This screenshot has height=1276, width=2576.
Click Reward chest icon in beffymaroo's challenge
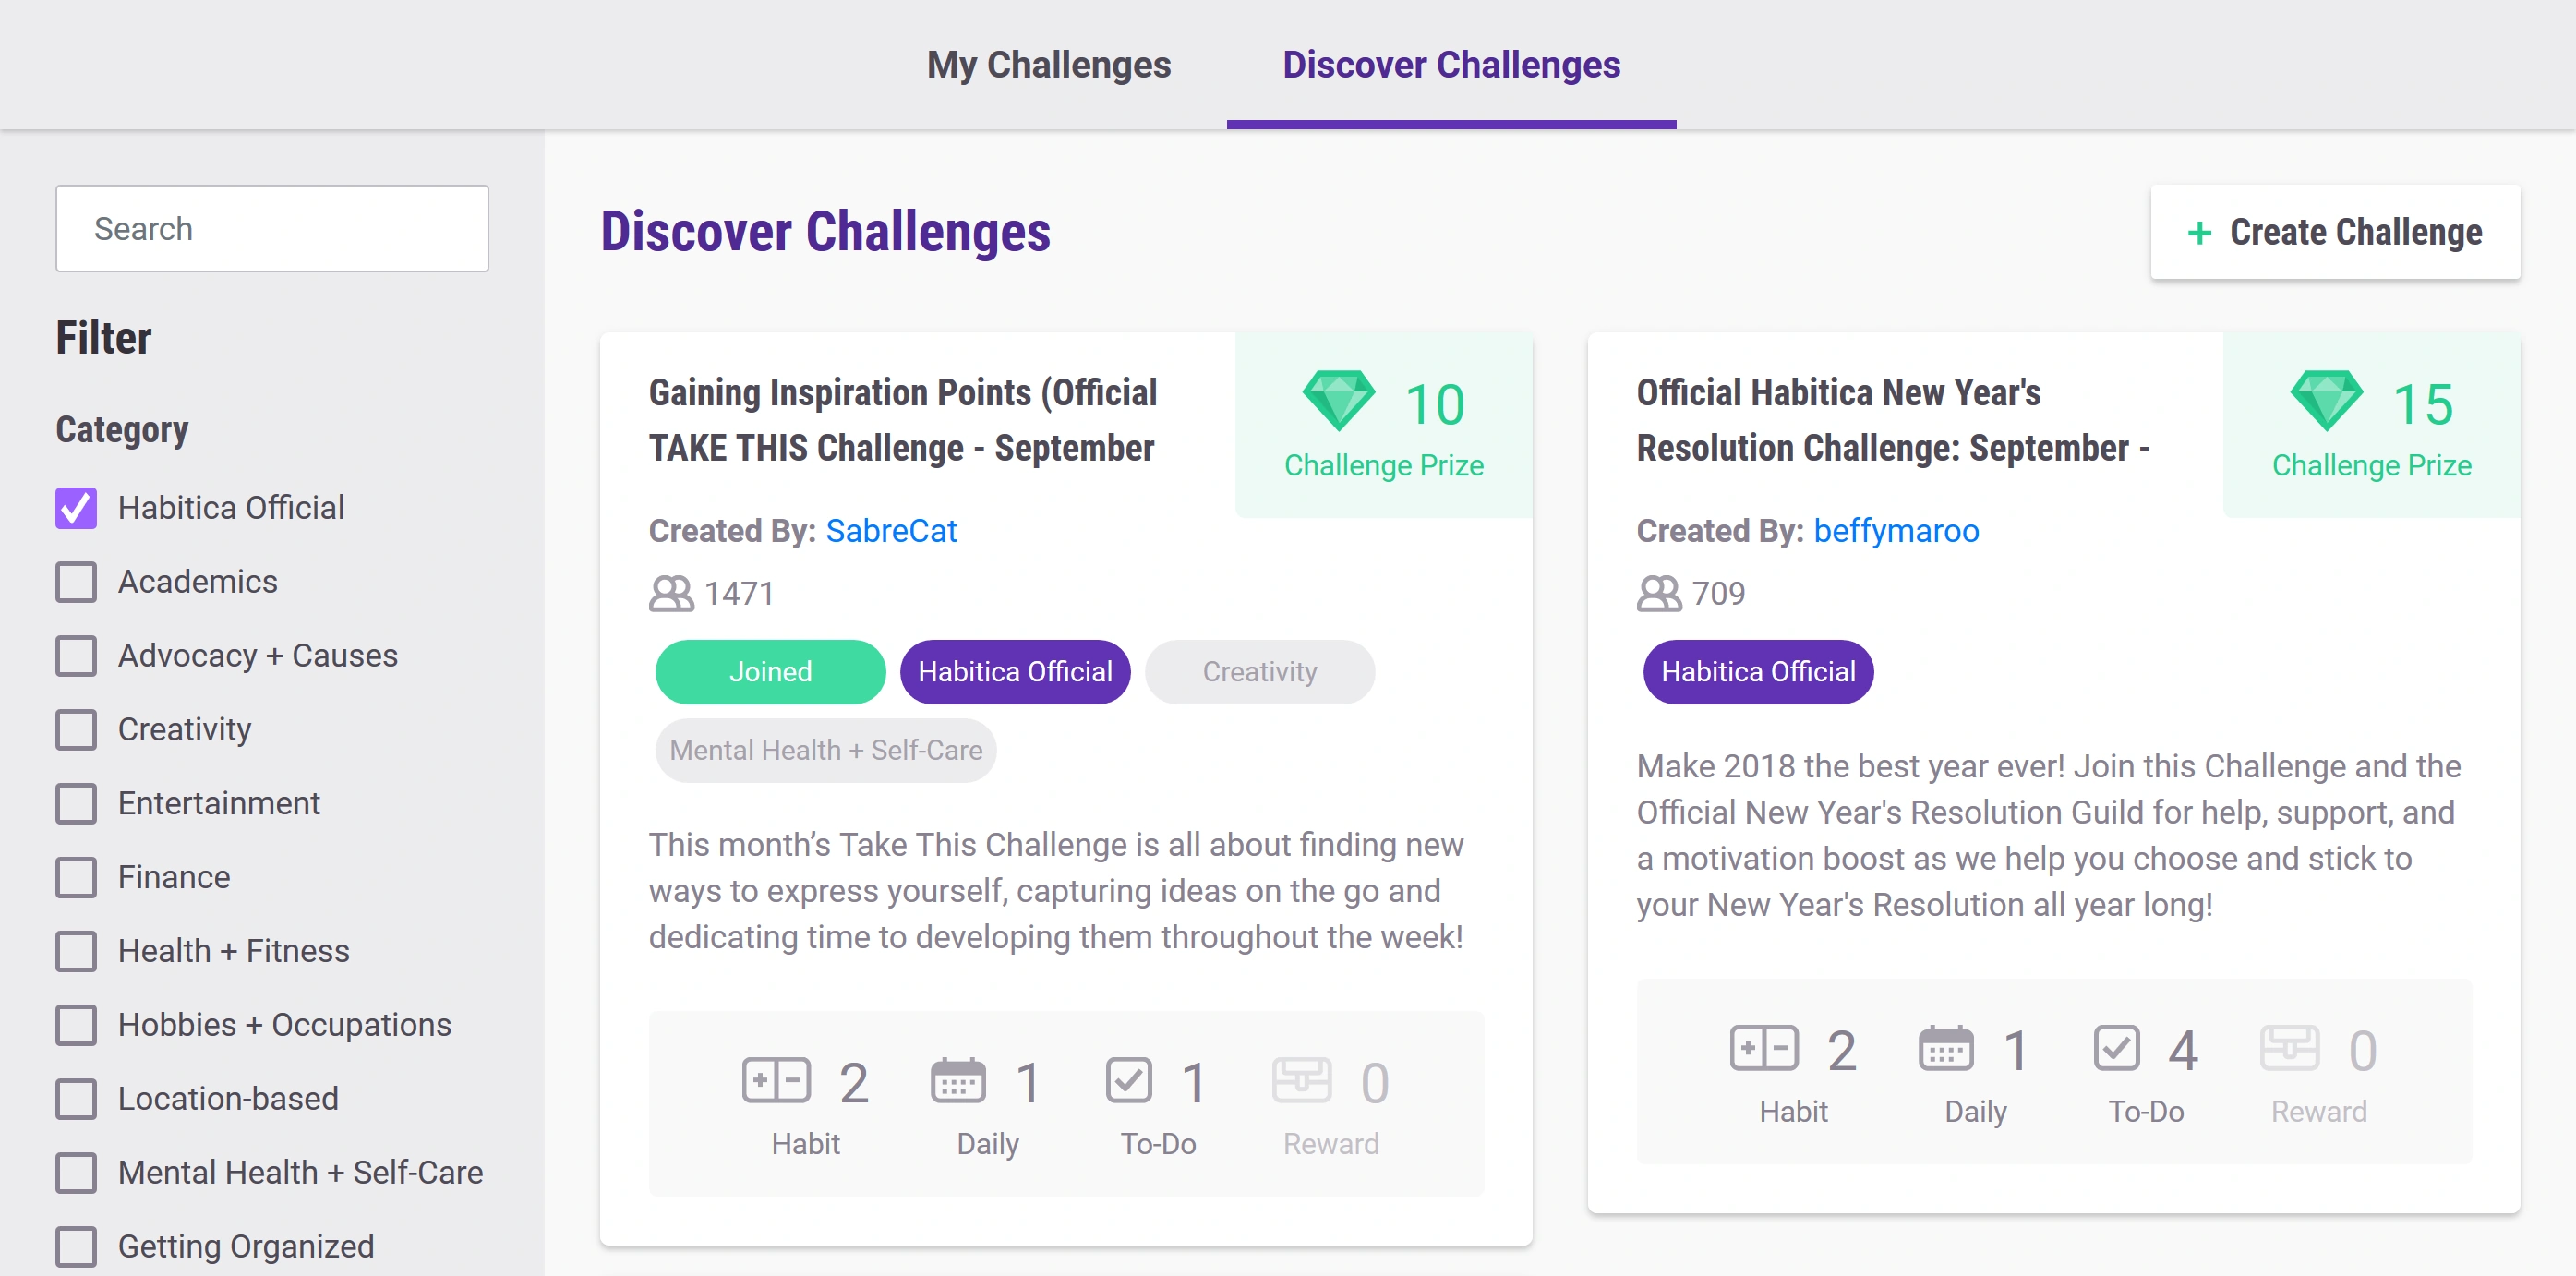coord(2289,1049)
